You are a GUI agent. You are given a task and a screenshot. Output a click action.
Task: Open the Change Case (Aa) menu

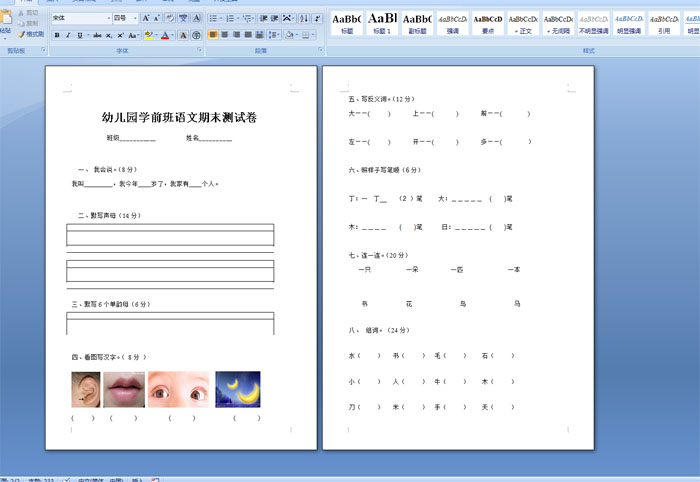point(132,35)
